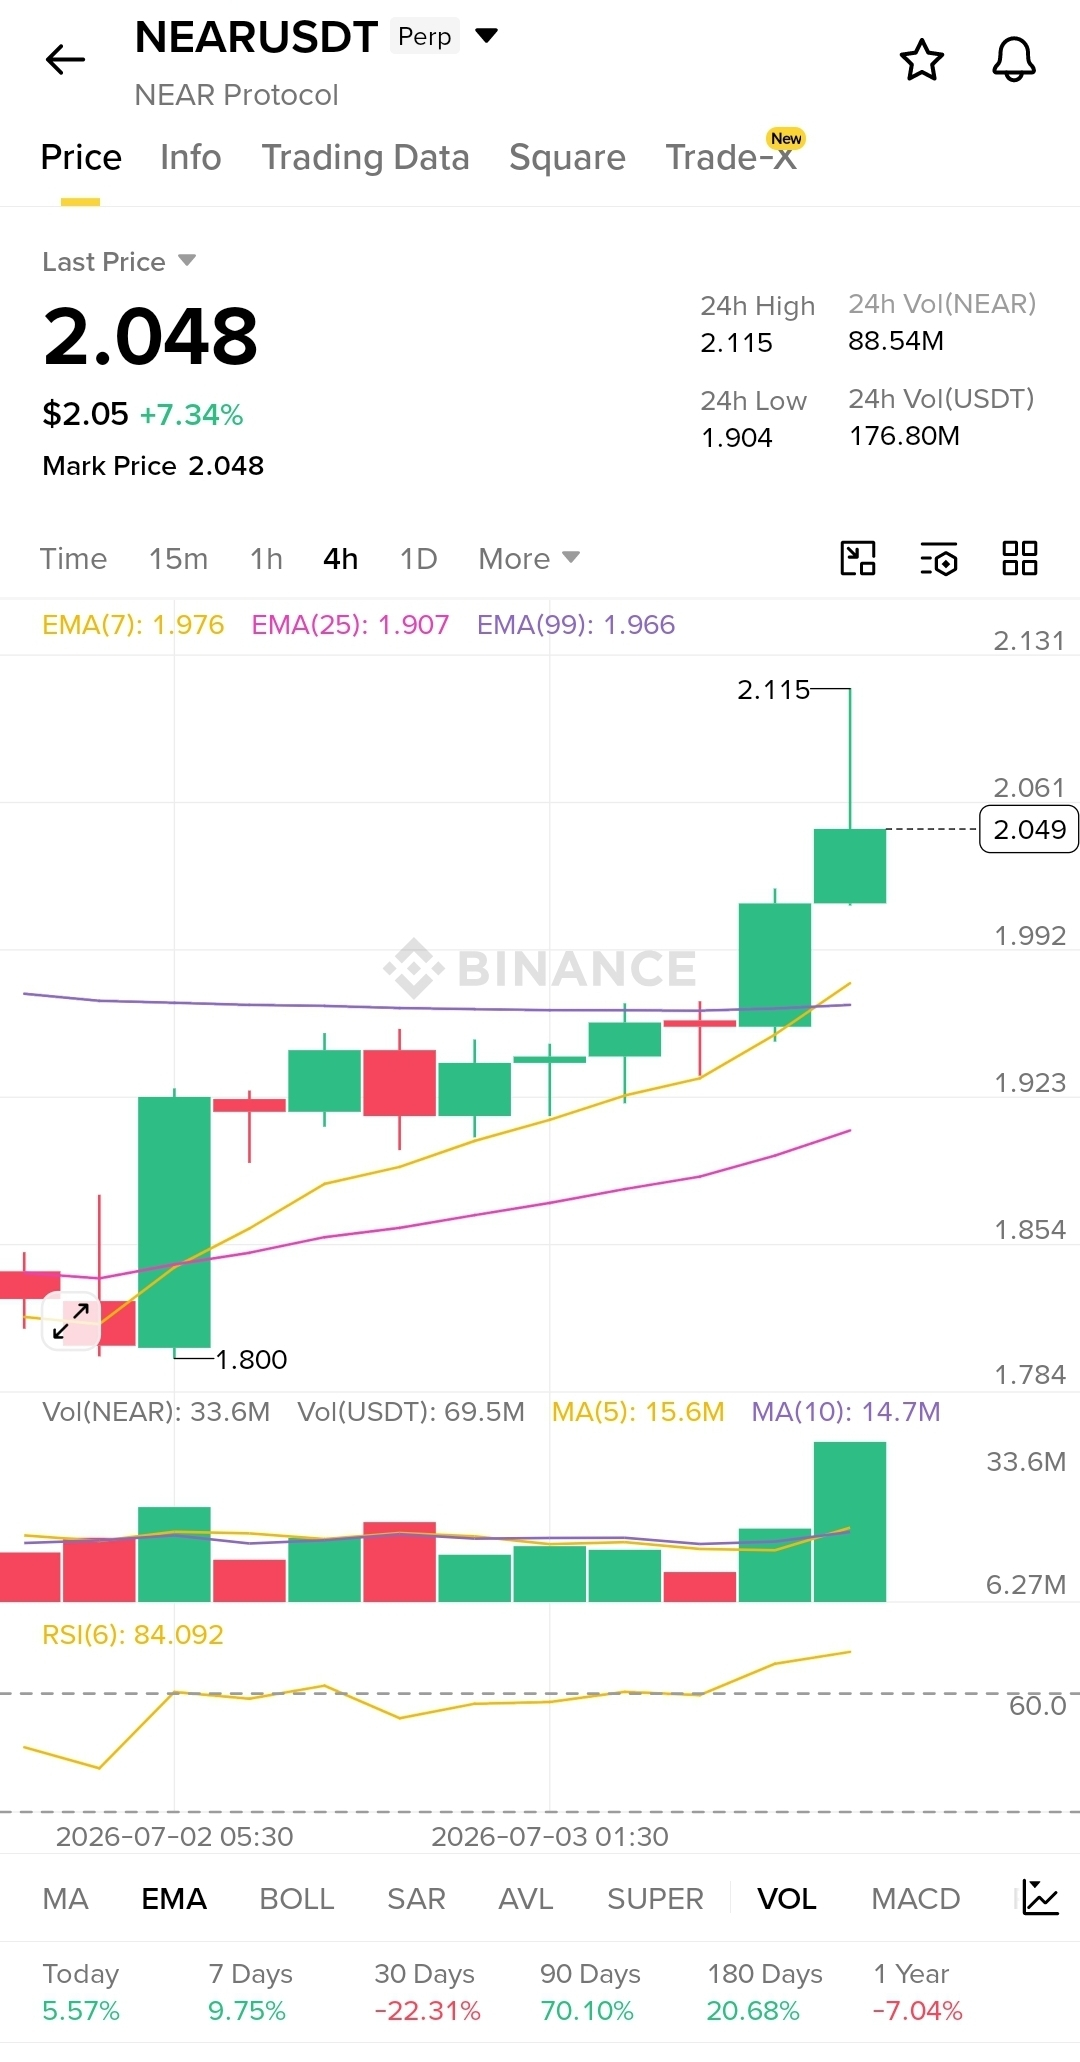Expand the More intervals dropdown
Viewport: 1080px width, 2062px height.
click(529, 559)
